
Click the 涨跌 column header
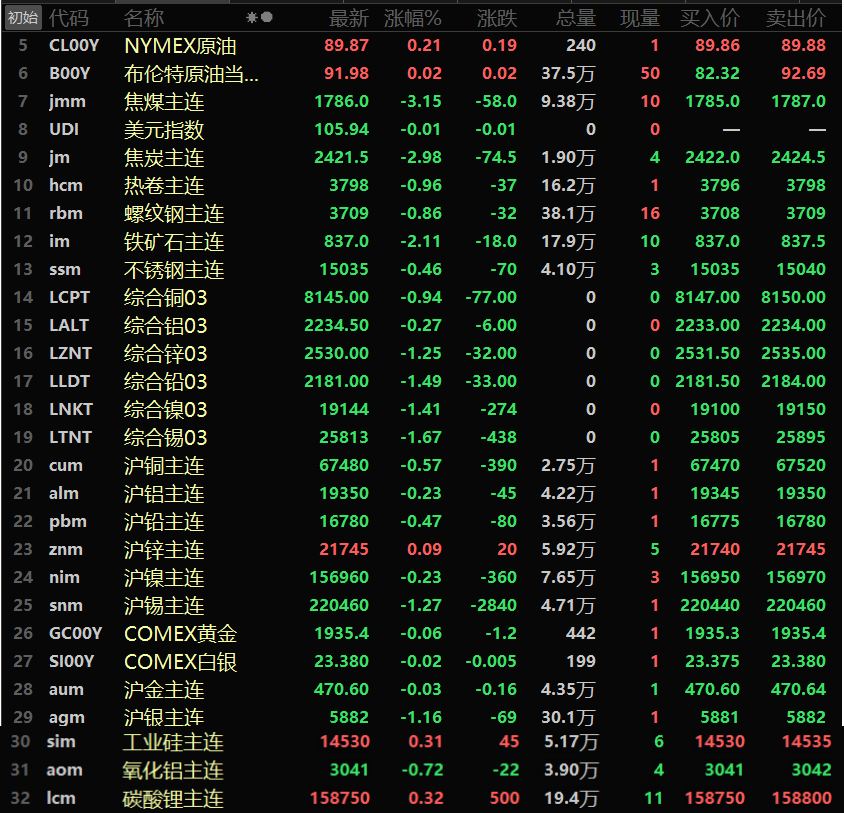point(496,18)
